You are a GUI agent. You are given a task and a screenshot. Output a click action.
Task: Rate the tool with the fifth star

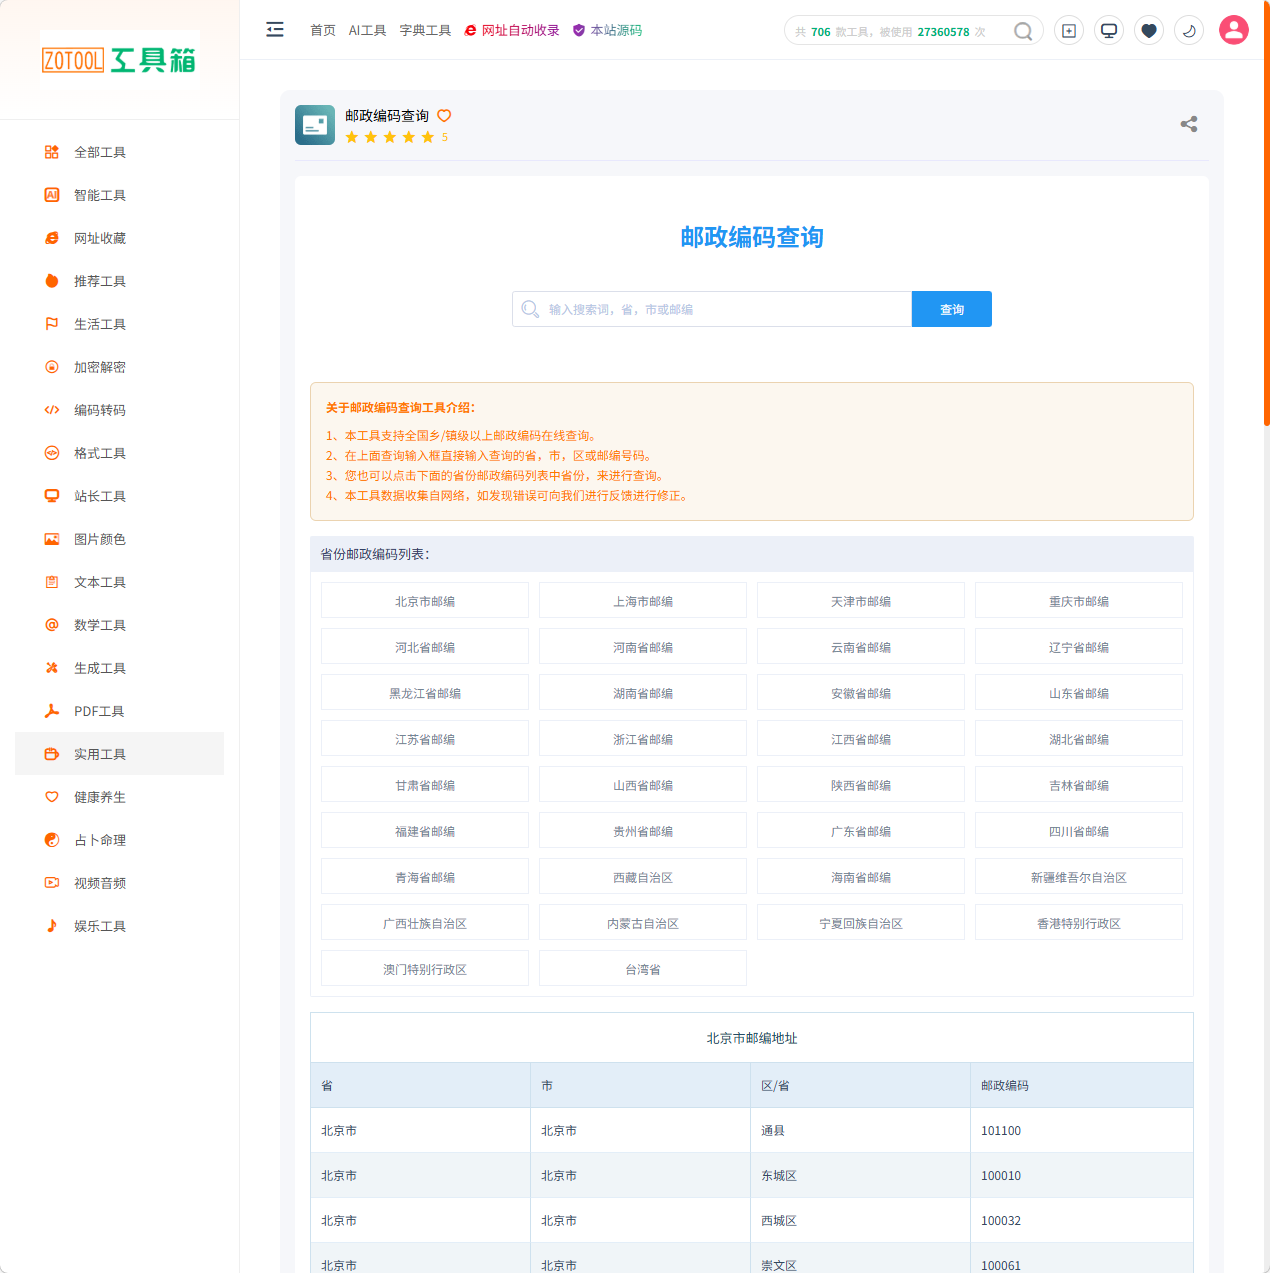coord(428,137)
